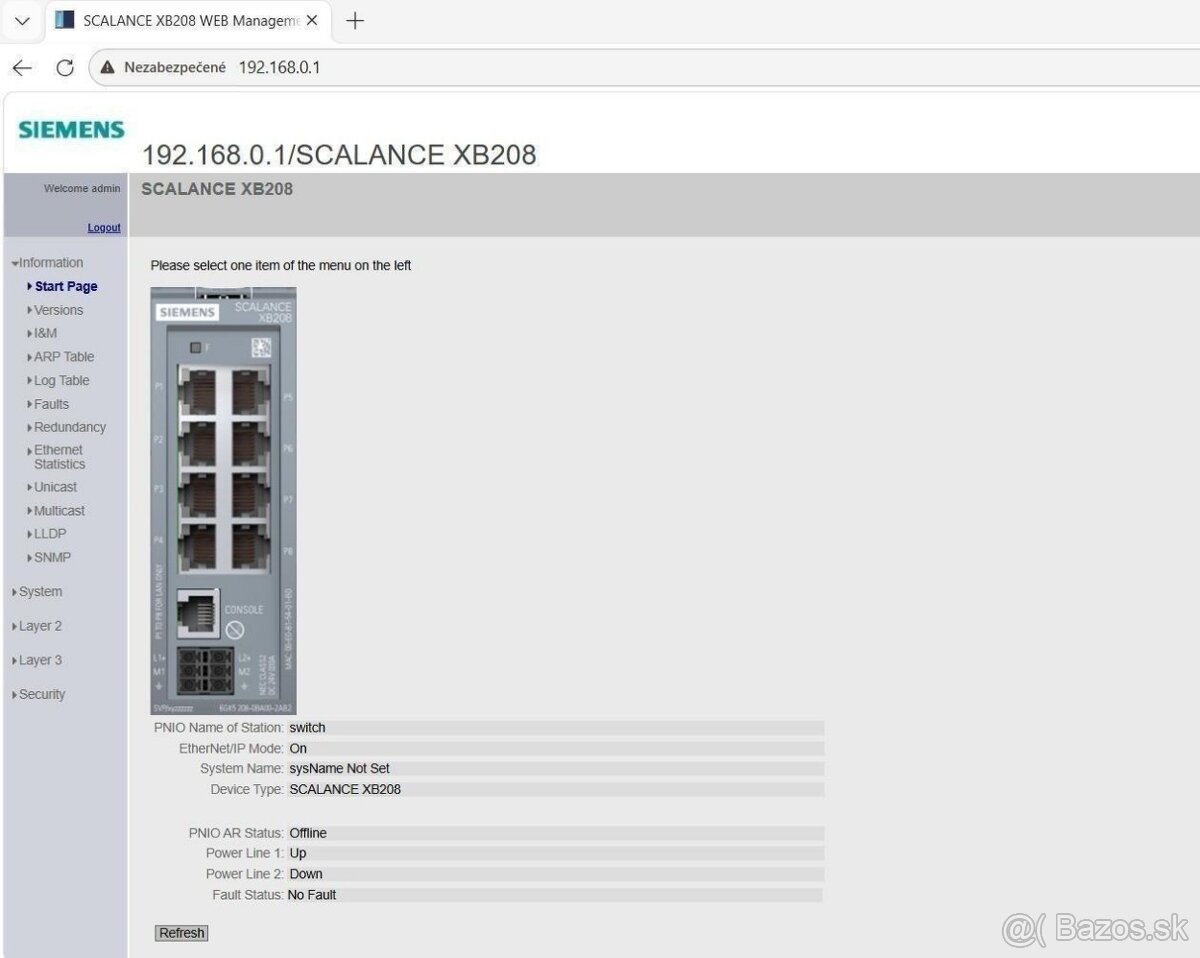Click port P6 on the device image
Viewport: 1200px width, 958px height.
coord(250,443)
